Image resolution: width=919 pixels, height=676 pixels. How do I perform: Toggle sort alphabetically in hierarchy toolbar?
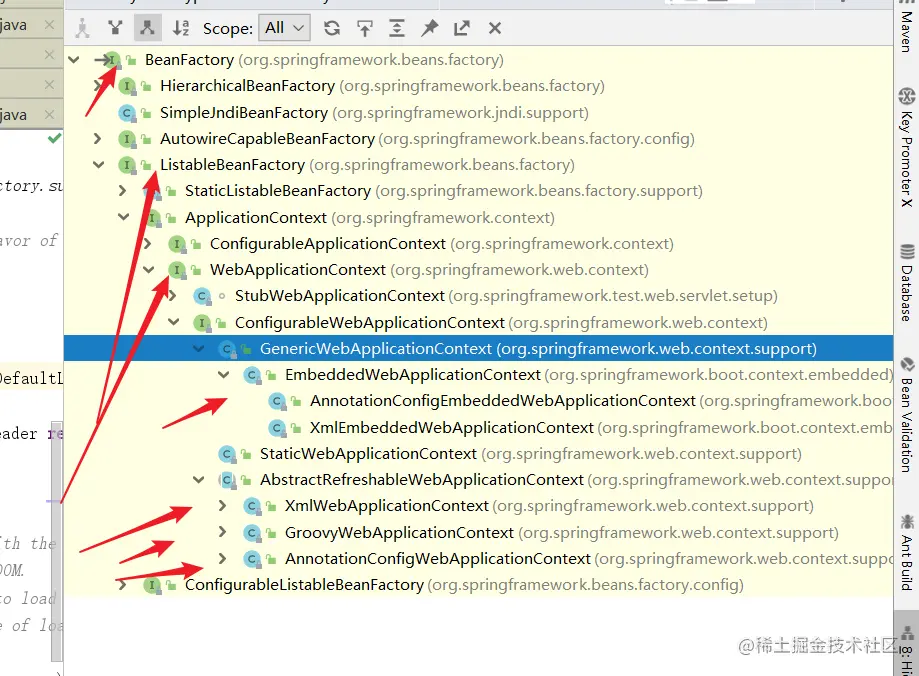point(181,28)
